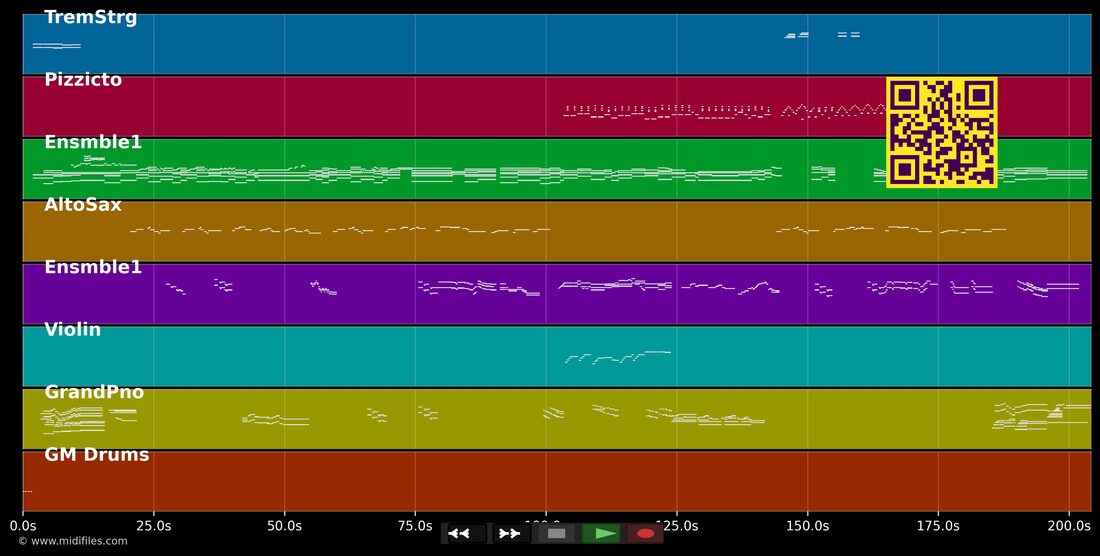Screen dimensions: 1100x556
Task: Click the grey stop button
Action: tap(556, 534)
